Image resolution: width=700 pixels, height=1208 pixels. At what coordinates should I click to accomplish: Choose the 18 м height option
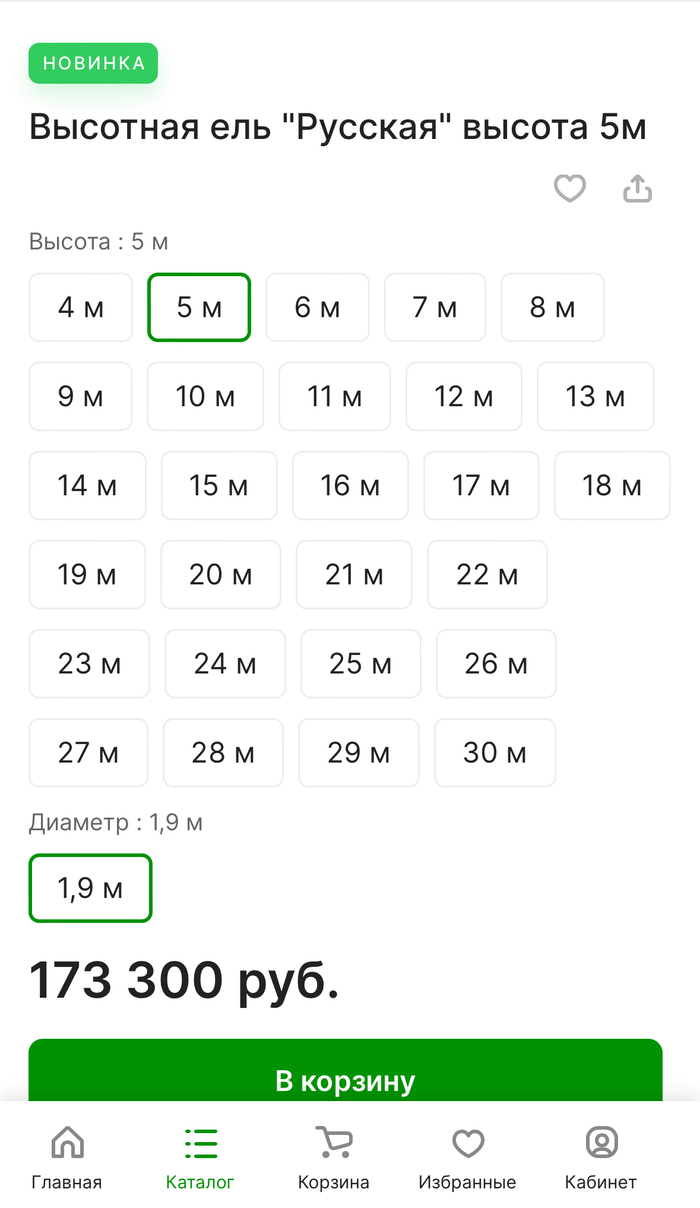click(x=612, y=485)
